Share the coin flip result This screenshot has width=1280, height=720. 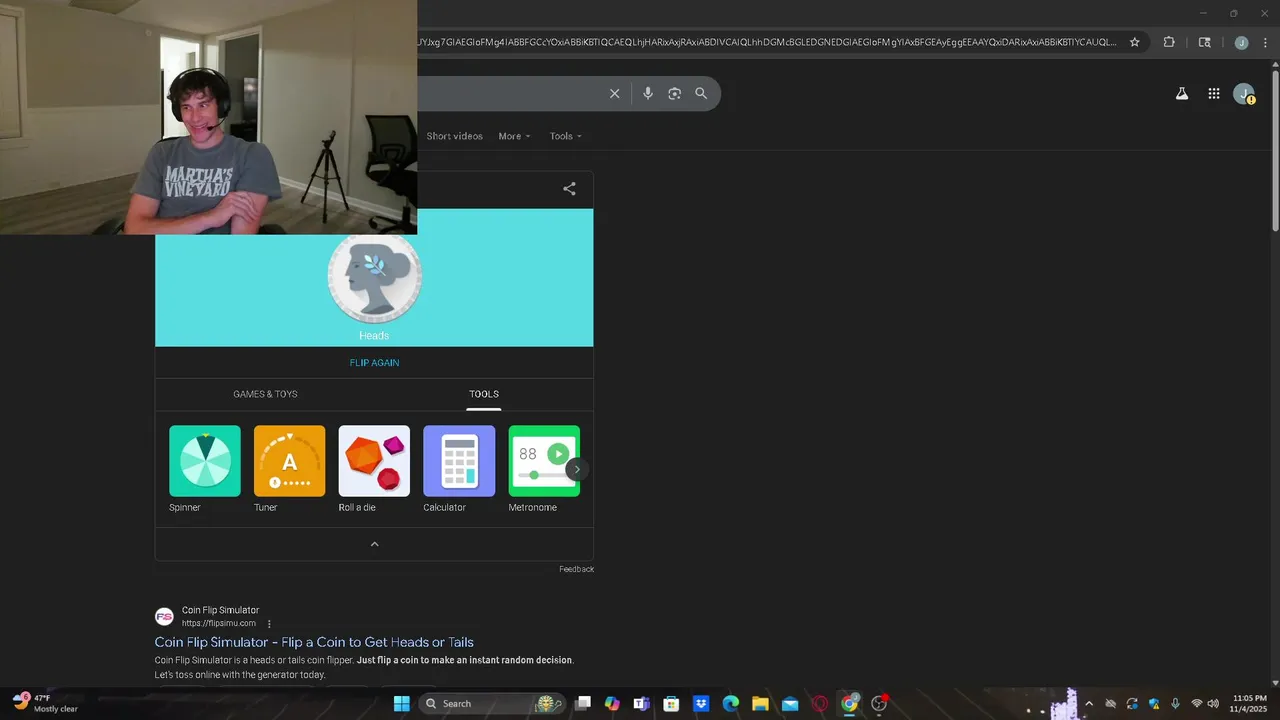569,188
